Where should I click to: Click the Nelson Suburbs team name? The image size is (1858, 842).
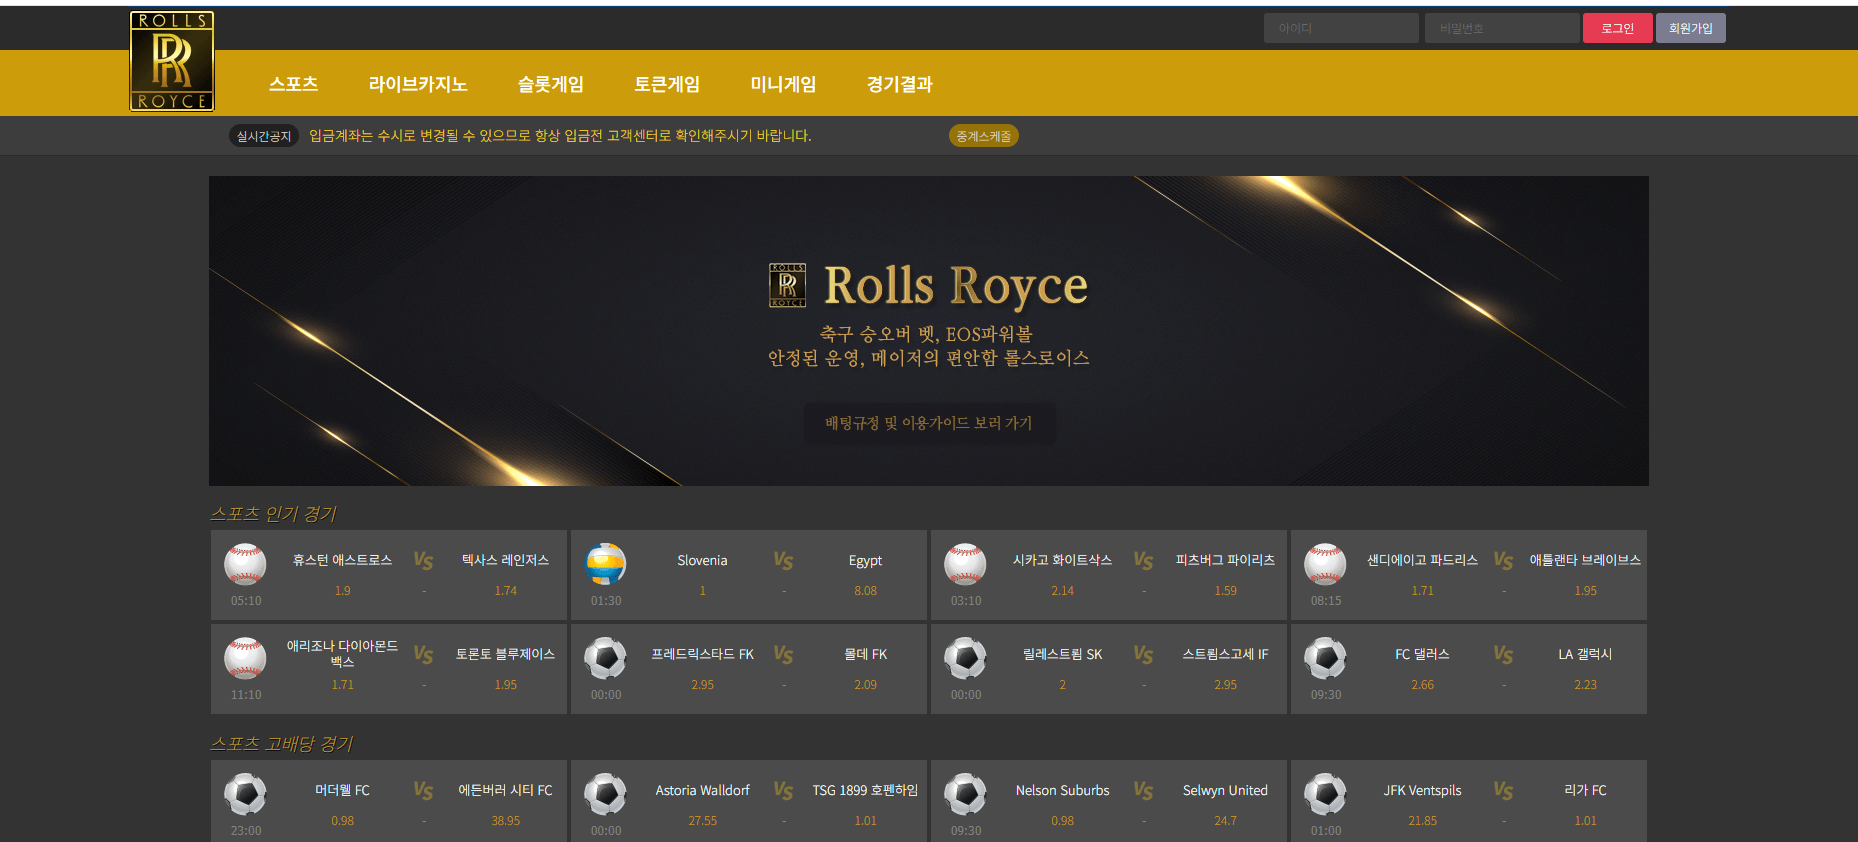(1062, 791)
